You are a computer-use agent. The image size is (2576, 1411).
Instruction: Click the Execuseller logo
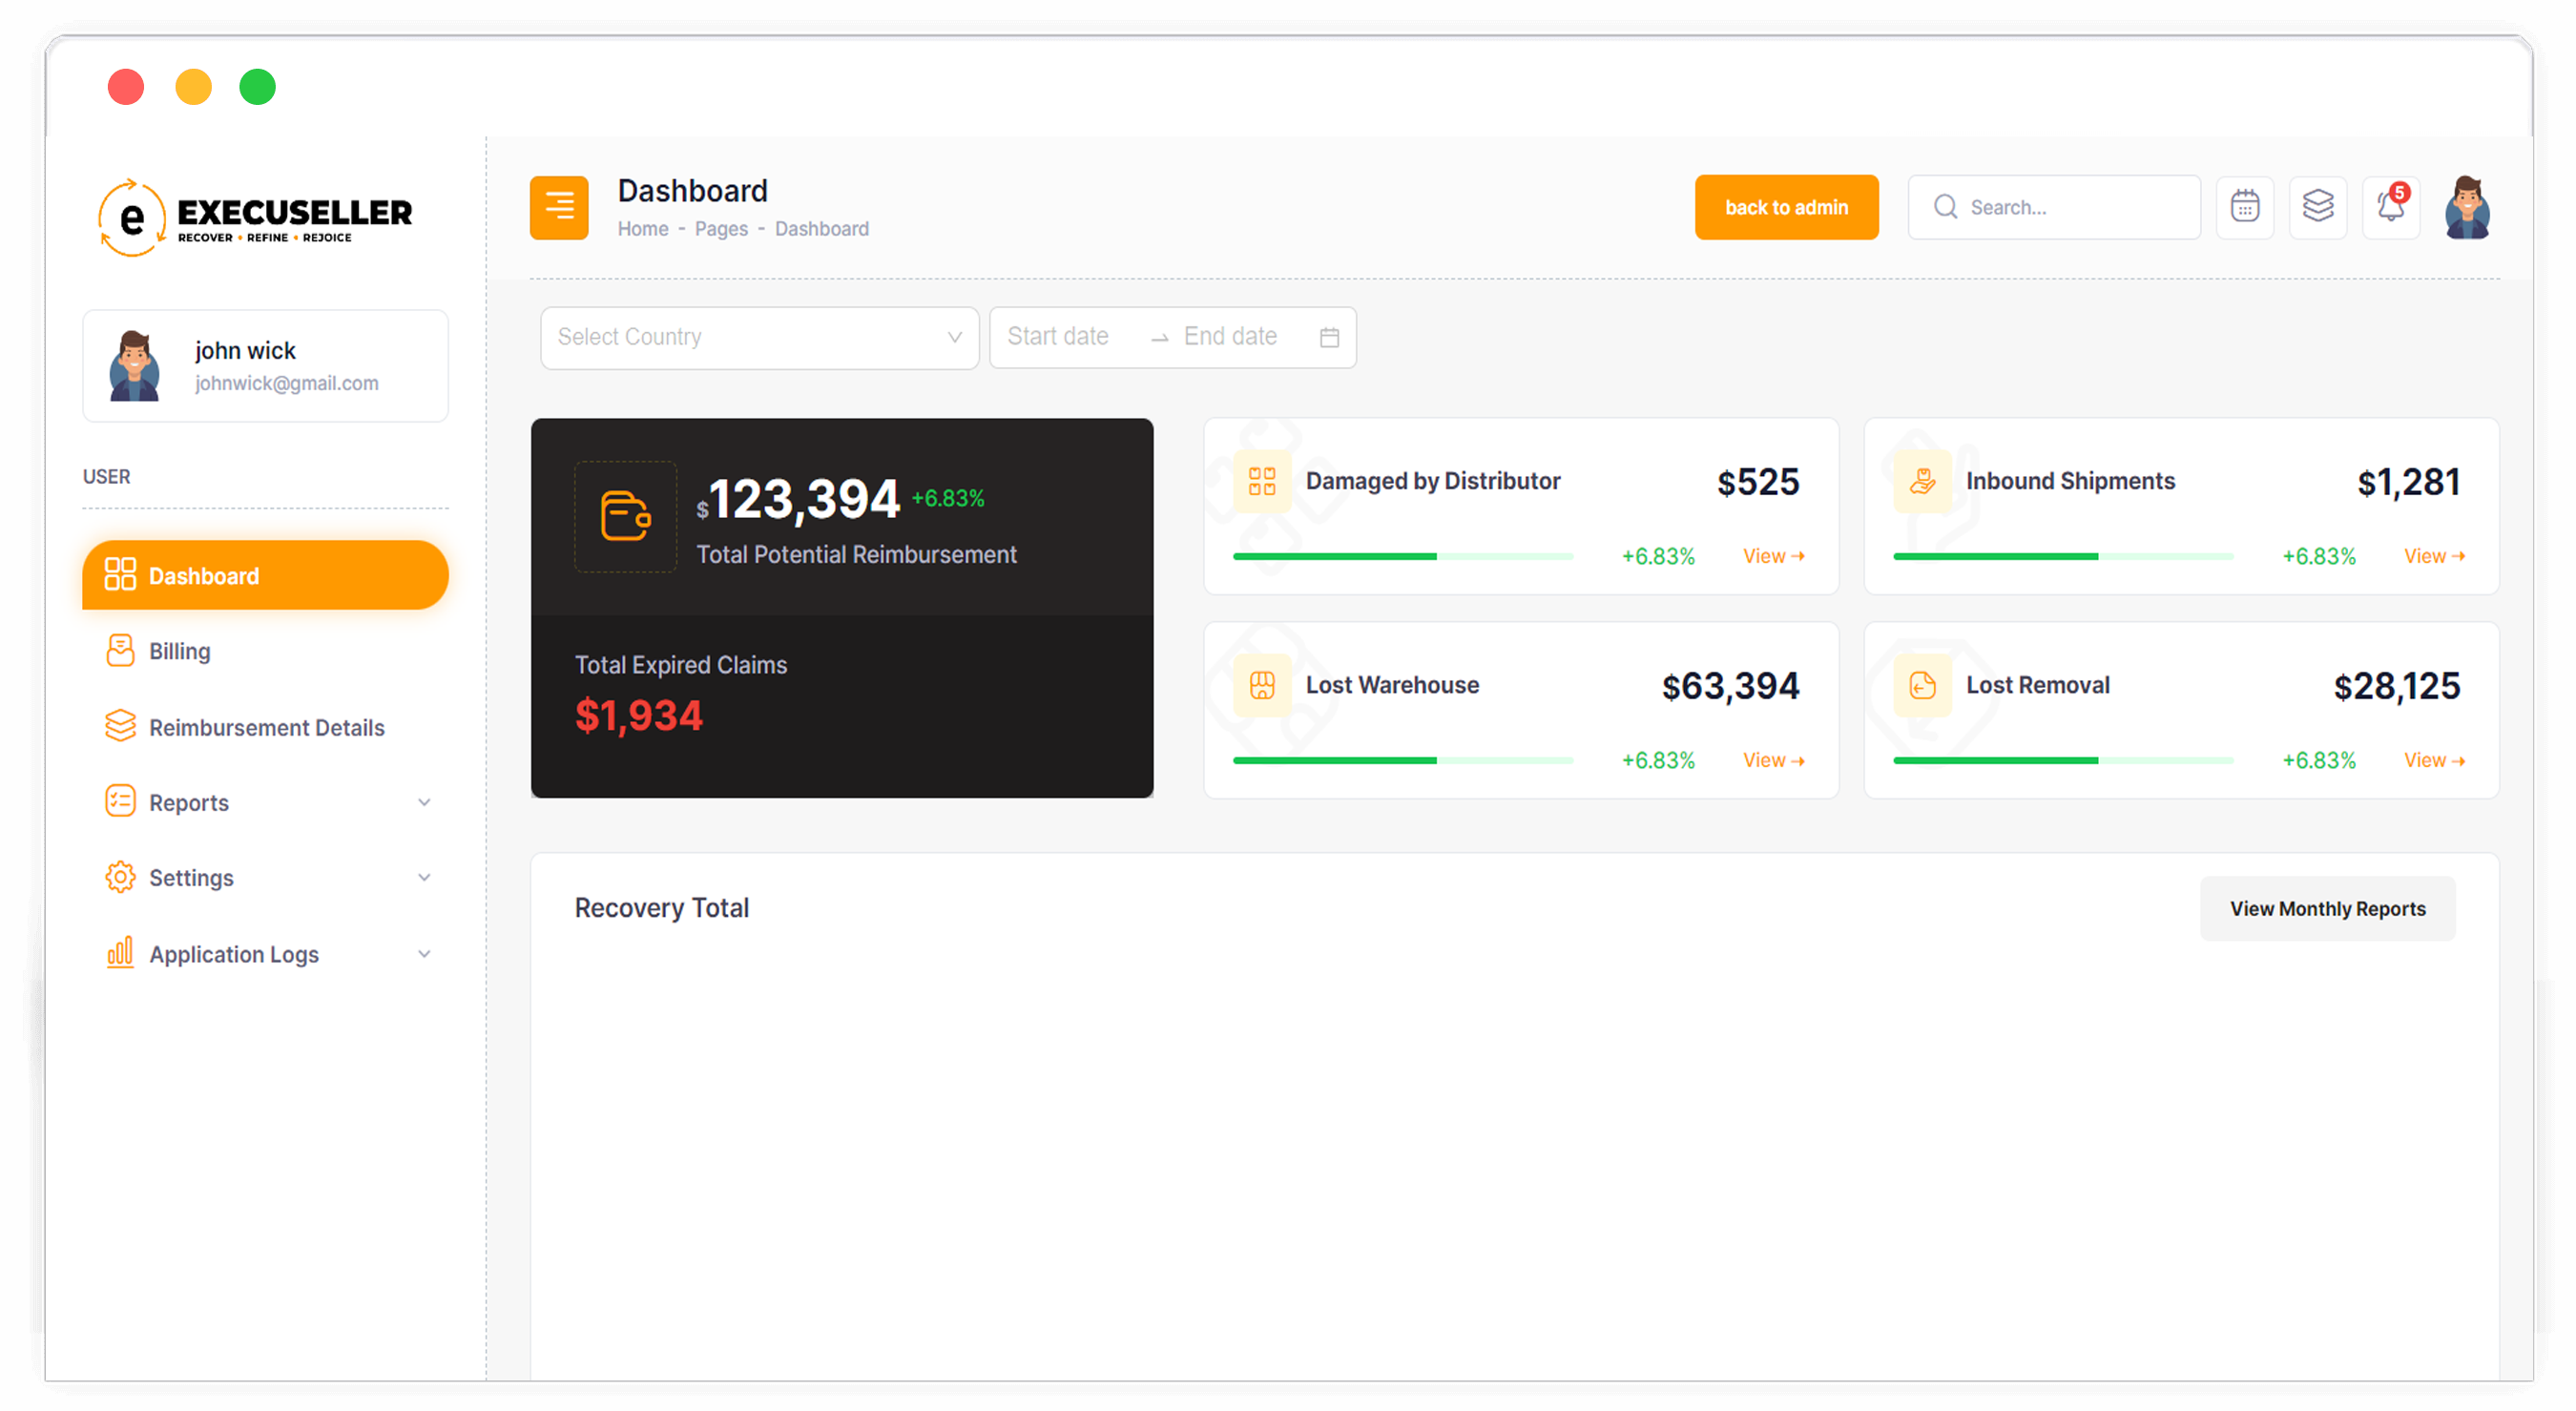pyautogui.click(x=255, y=217)
